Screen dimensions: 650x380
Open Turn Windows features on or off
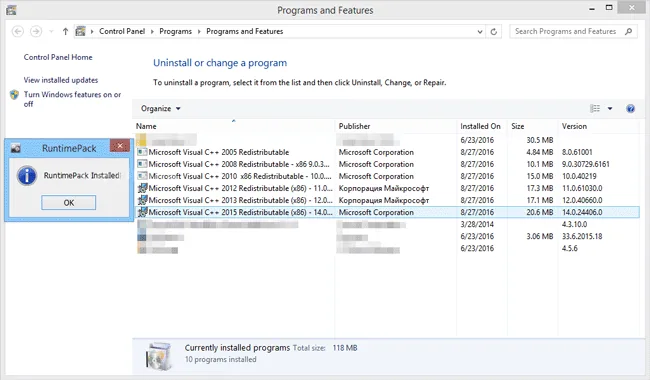(x=73, y=99)
